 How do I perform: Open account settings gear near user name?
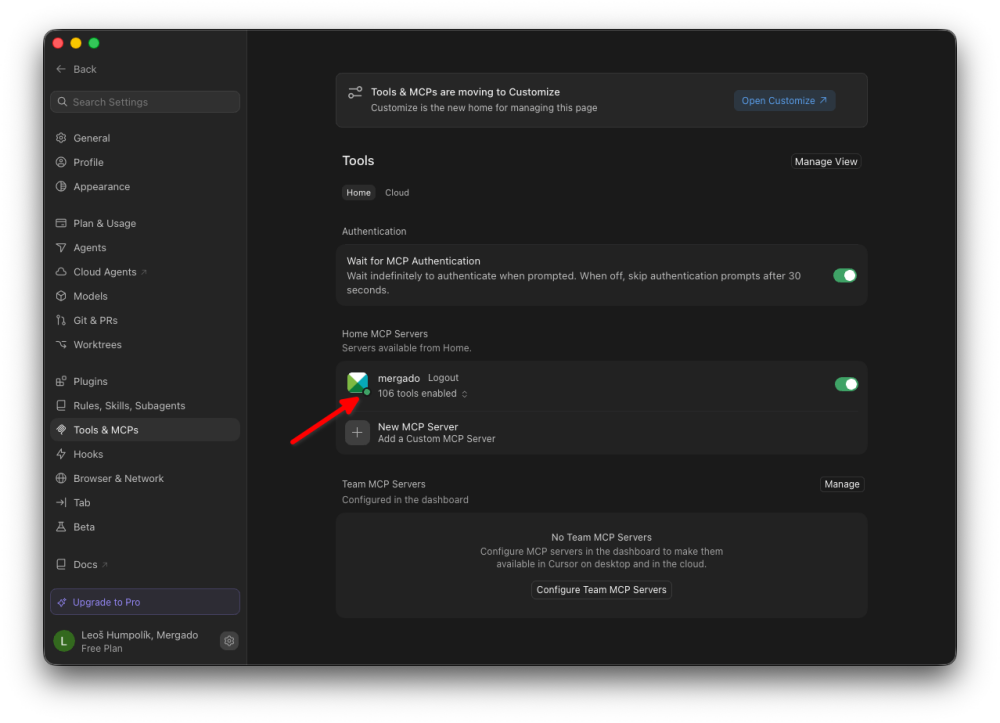[229, 641]
